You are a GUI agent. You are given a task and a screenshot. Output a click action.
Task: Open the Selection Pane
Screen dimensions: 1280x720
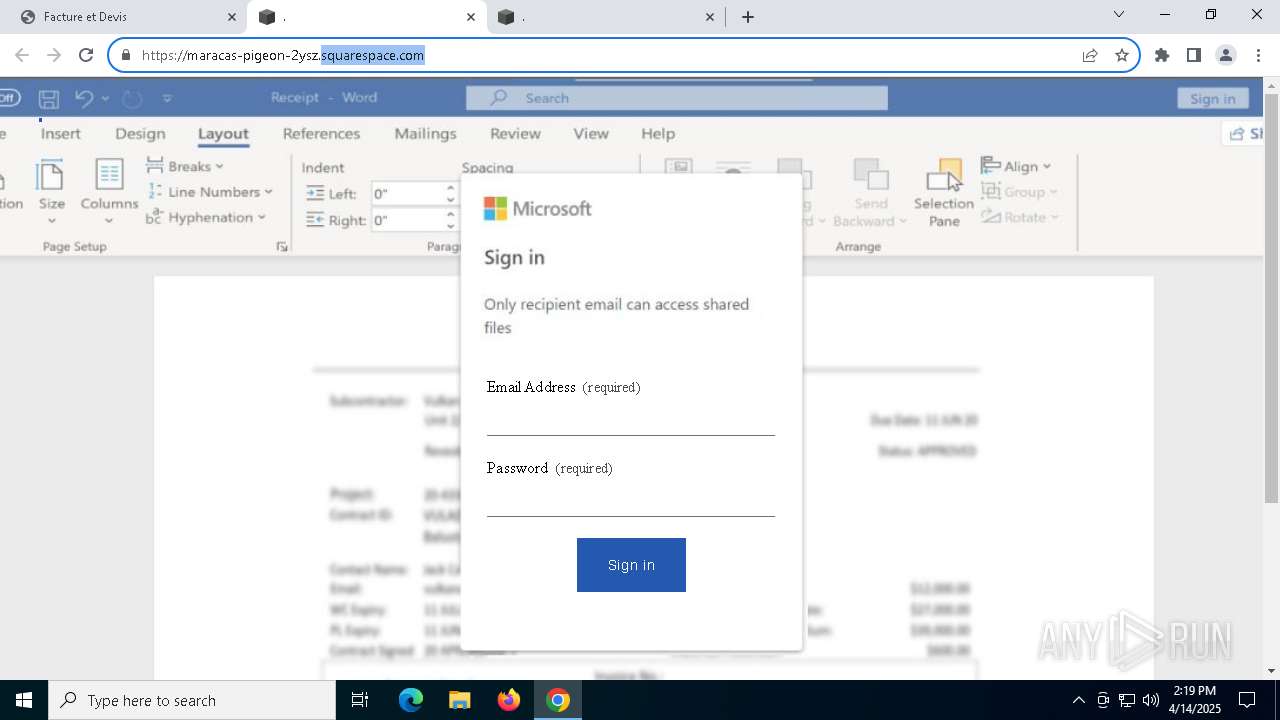944,192
